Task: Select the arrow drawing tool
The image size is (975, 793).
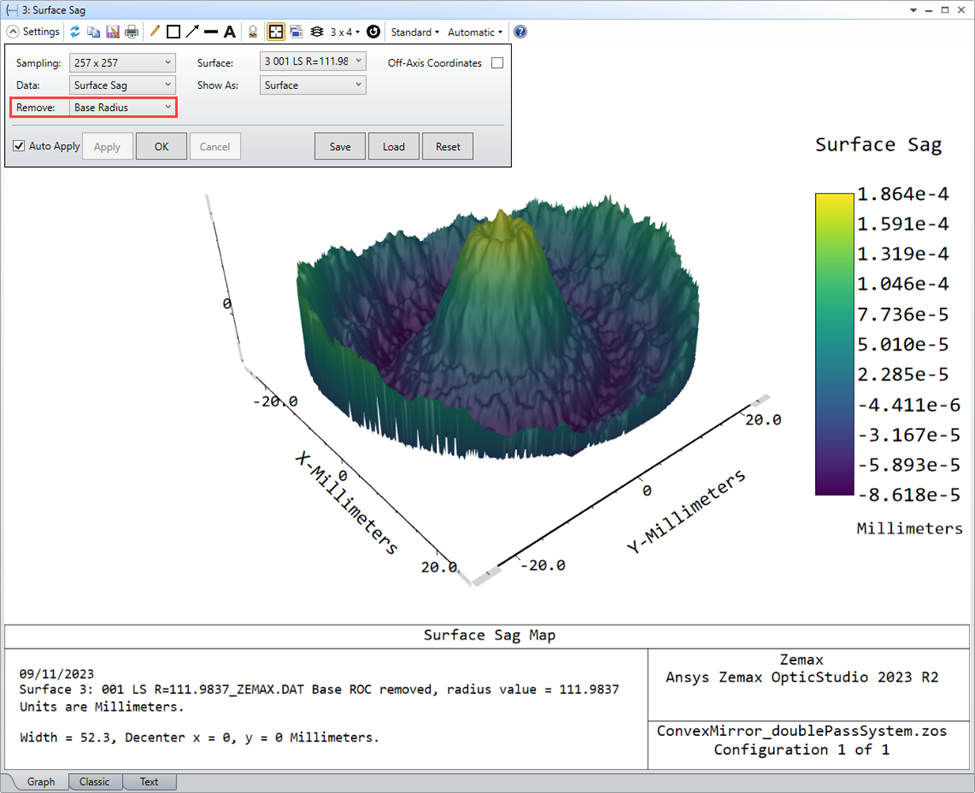Action: [x=192, y=32]
